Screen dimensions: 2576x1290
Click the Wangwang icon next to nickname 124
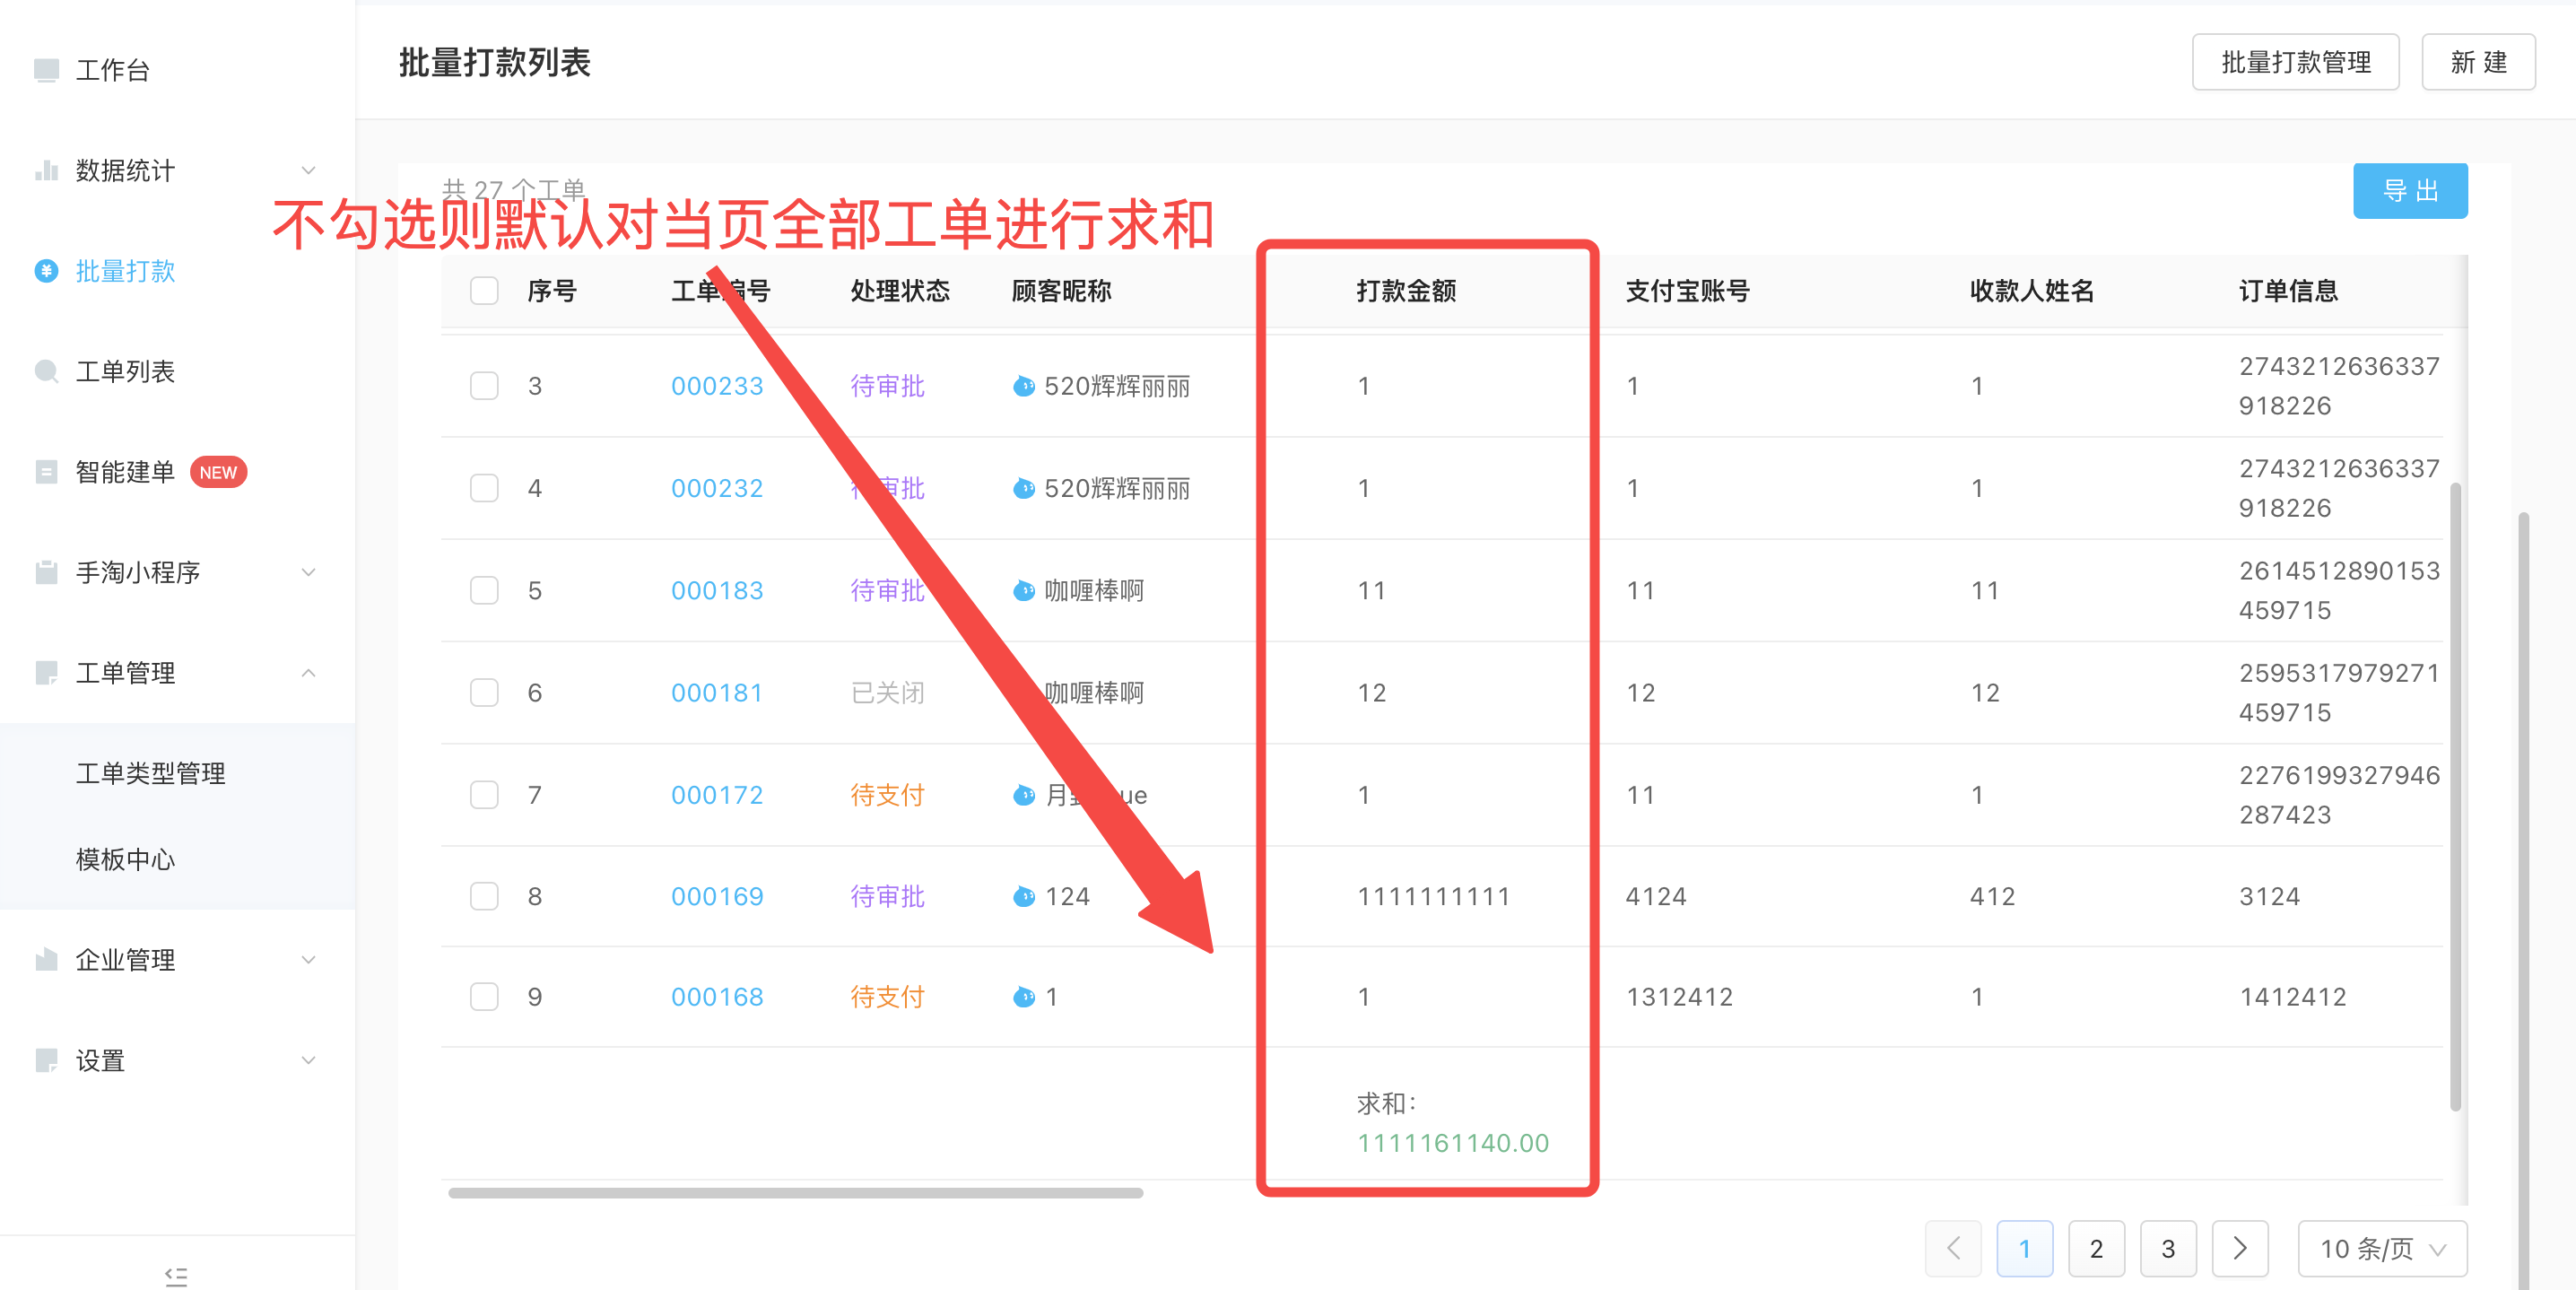click(x=1024, y=896)
